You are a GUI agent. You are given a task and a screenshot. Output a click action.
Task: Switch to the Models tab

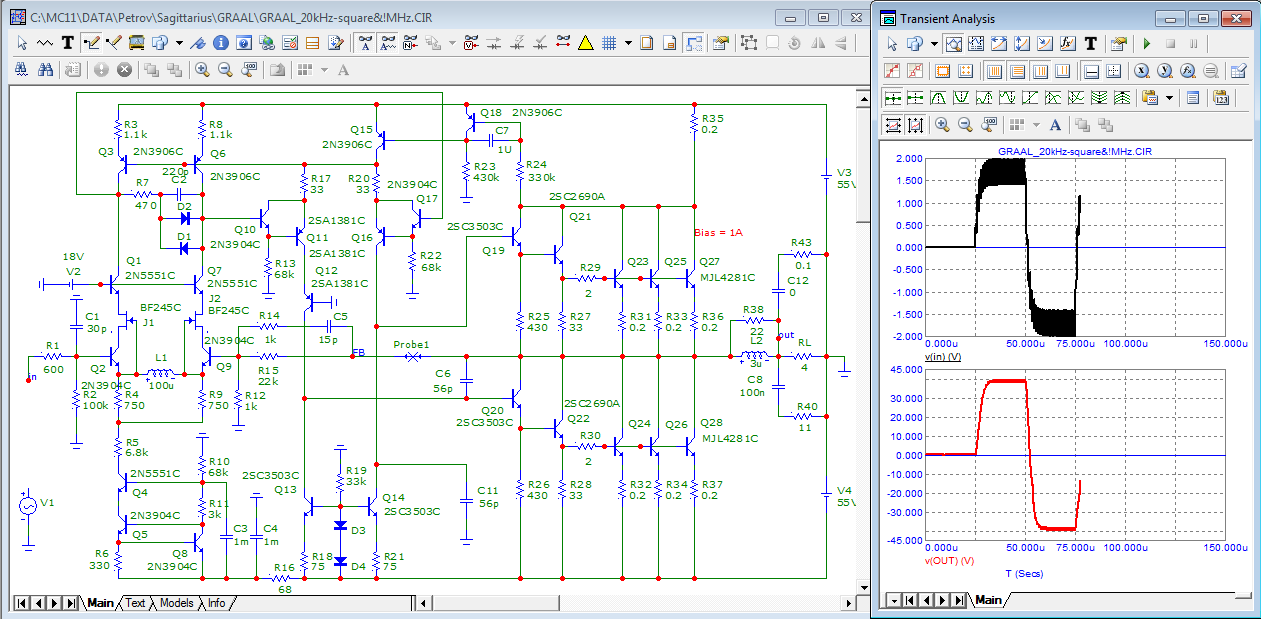coord(176,603)
